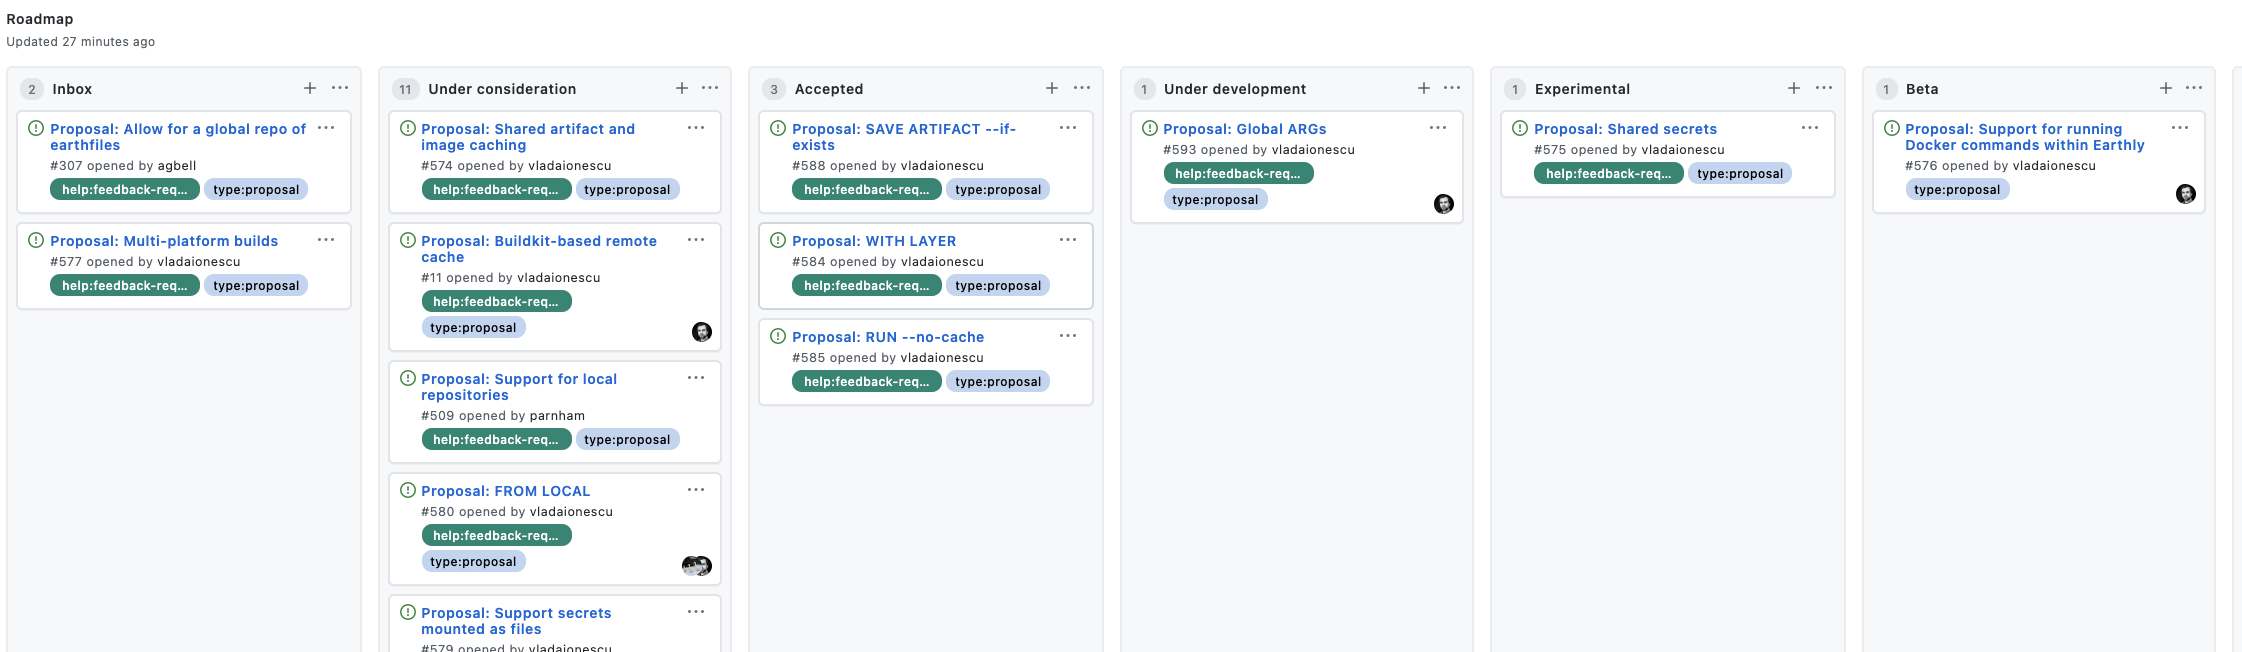
Task: Add a card to Under consideration column
Action: [x=682, y=88]
